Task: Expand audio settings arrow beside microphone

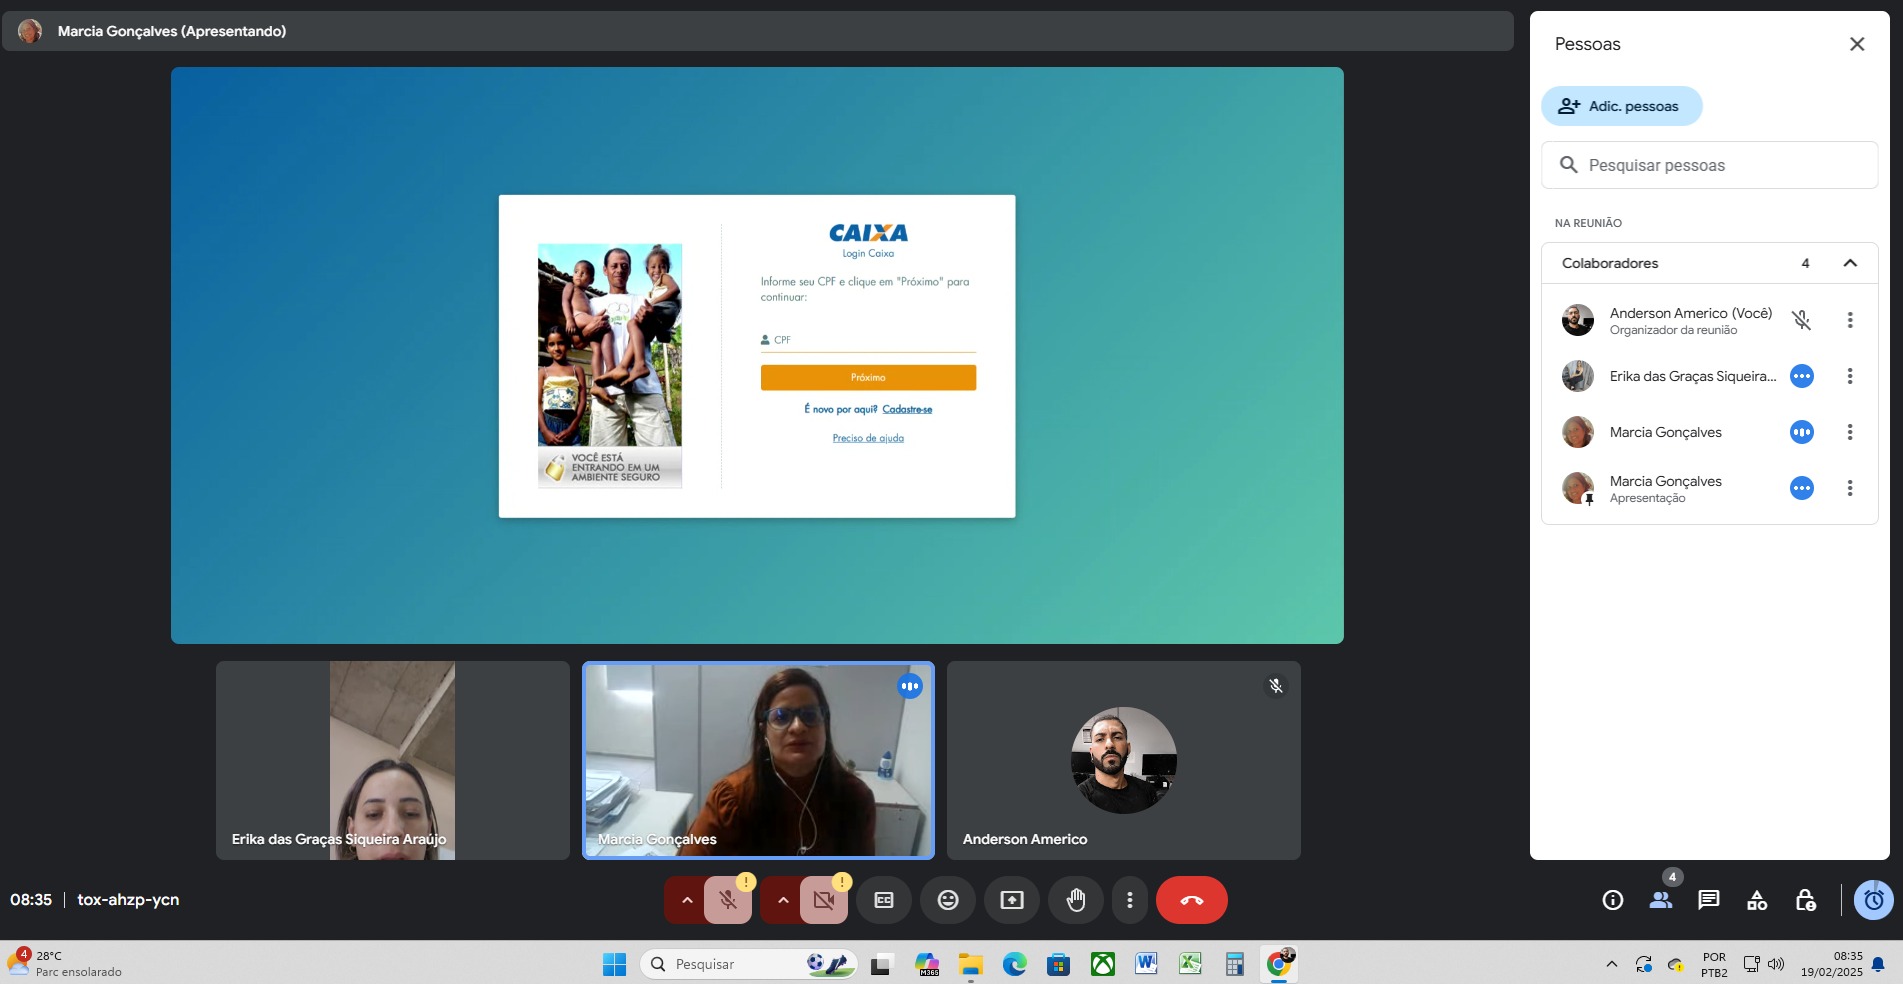Action: (686, 900)
